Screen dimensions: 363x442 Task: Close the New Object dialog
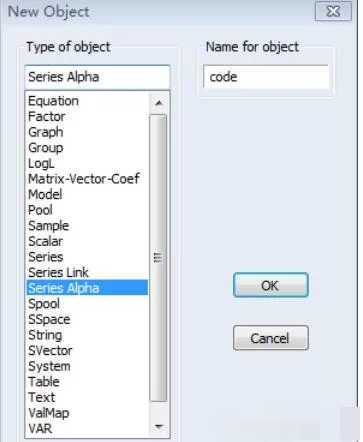click(333, 12)
